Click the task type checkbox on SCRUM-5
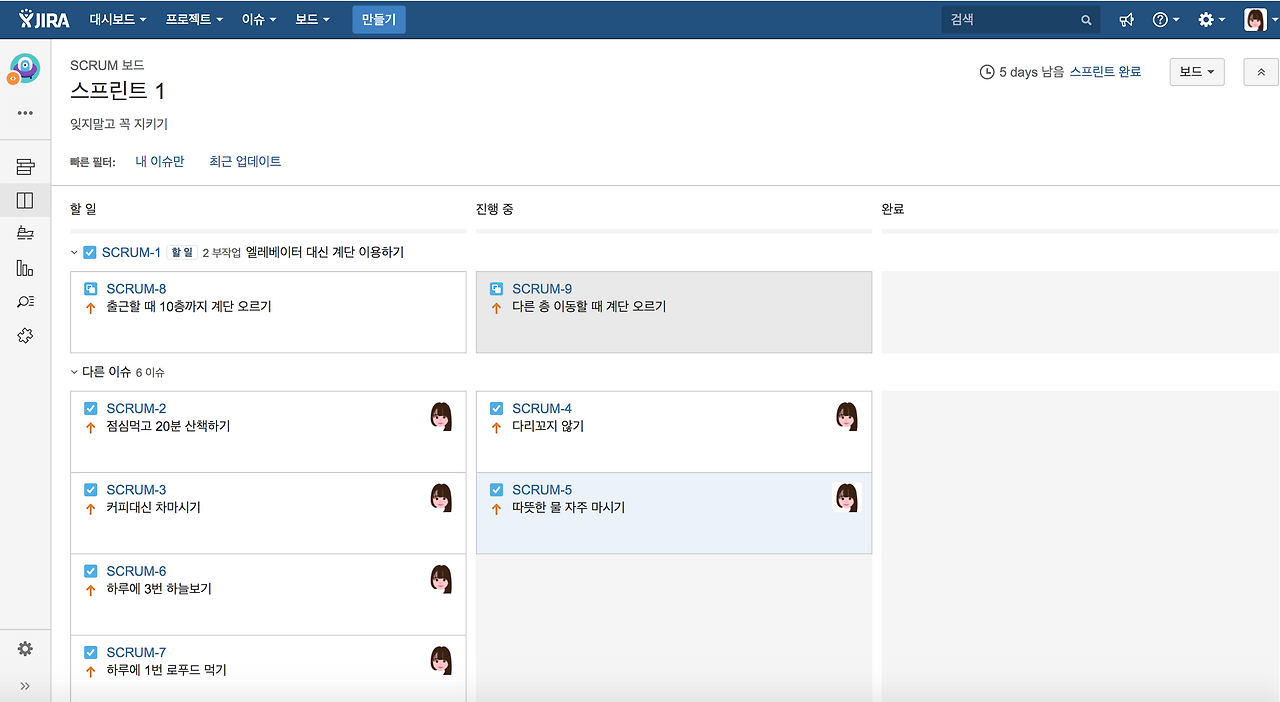The image size is (1280, 702). point(496,490)
